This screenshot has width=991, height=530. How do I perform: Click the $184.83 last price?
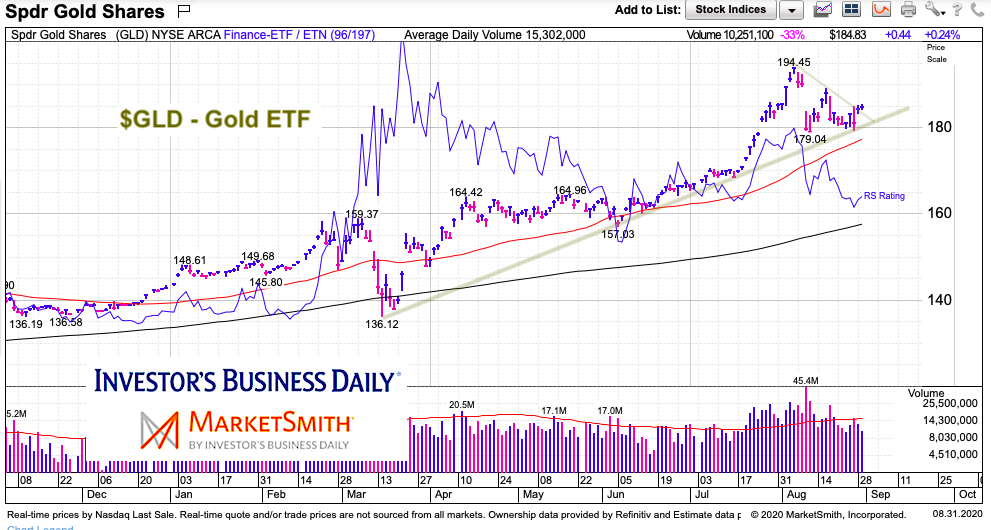pyautogui.click(x=847, y=35)
